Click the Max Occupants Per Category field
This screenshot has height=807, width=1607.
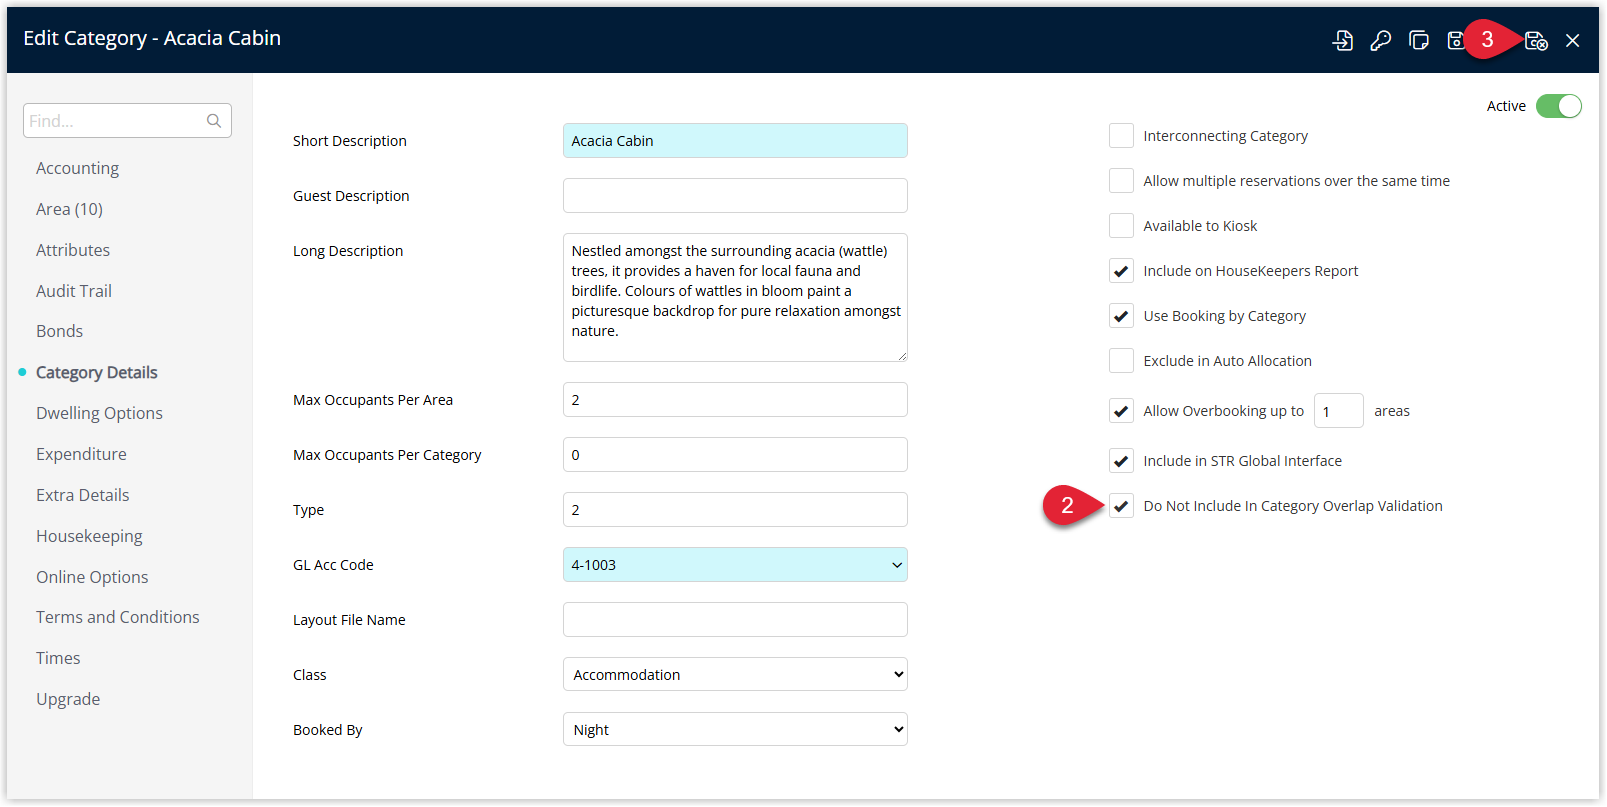click(x=735, y=455)
